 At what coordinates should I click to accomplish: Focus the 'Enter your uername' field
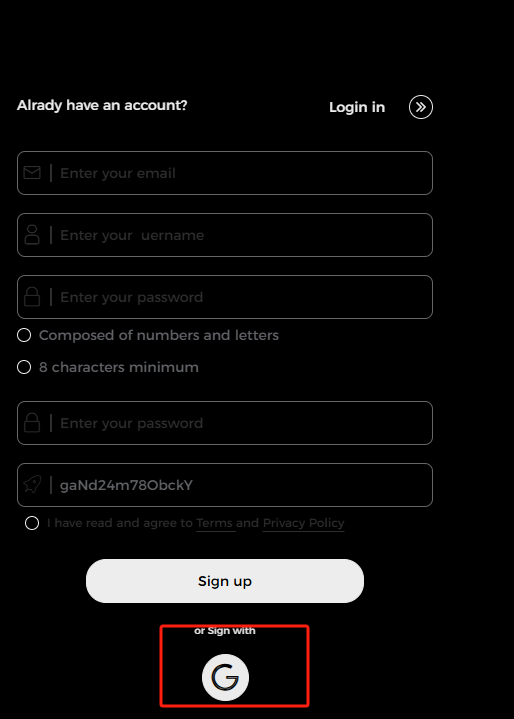click(225, 235)
